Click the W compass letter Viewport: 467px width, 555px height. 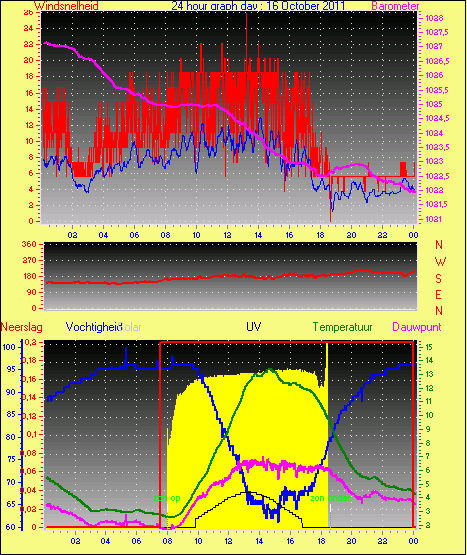coord(440,262)
